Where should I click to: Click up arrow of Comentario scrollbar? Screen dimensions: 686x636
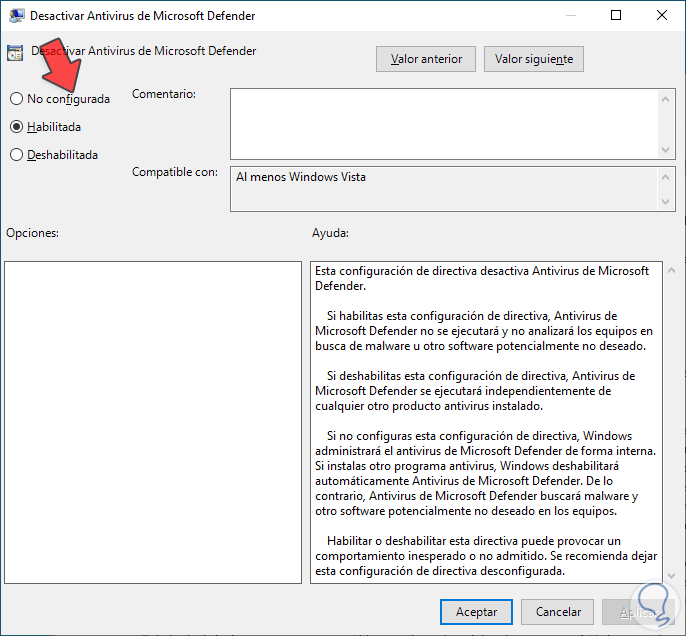click(665, 99)
